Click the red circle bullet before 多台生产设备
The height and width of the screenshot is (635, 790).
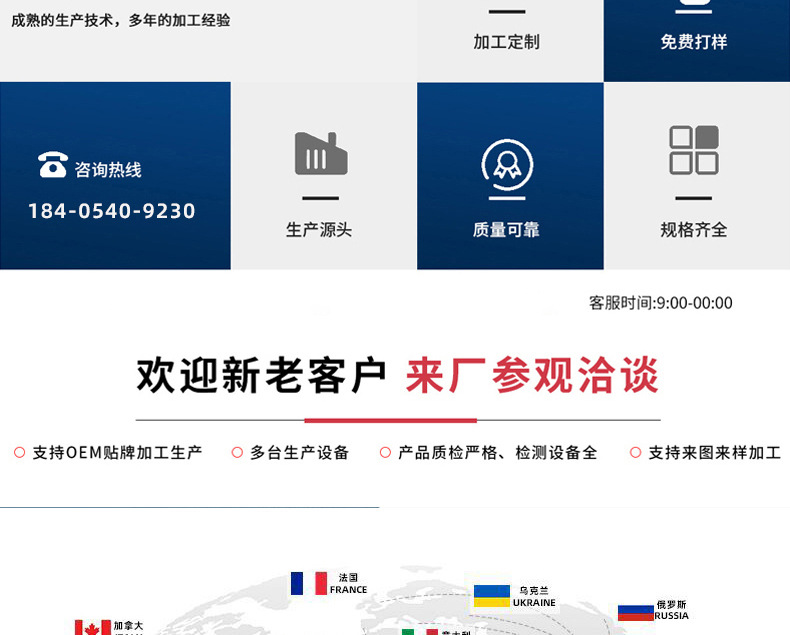237,452
